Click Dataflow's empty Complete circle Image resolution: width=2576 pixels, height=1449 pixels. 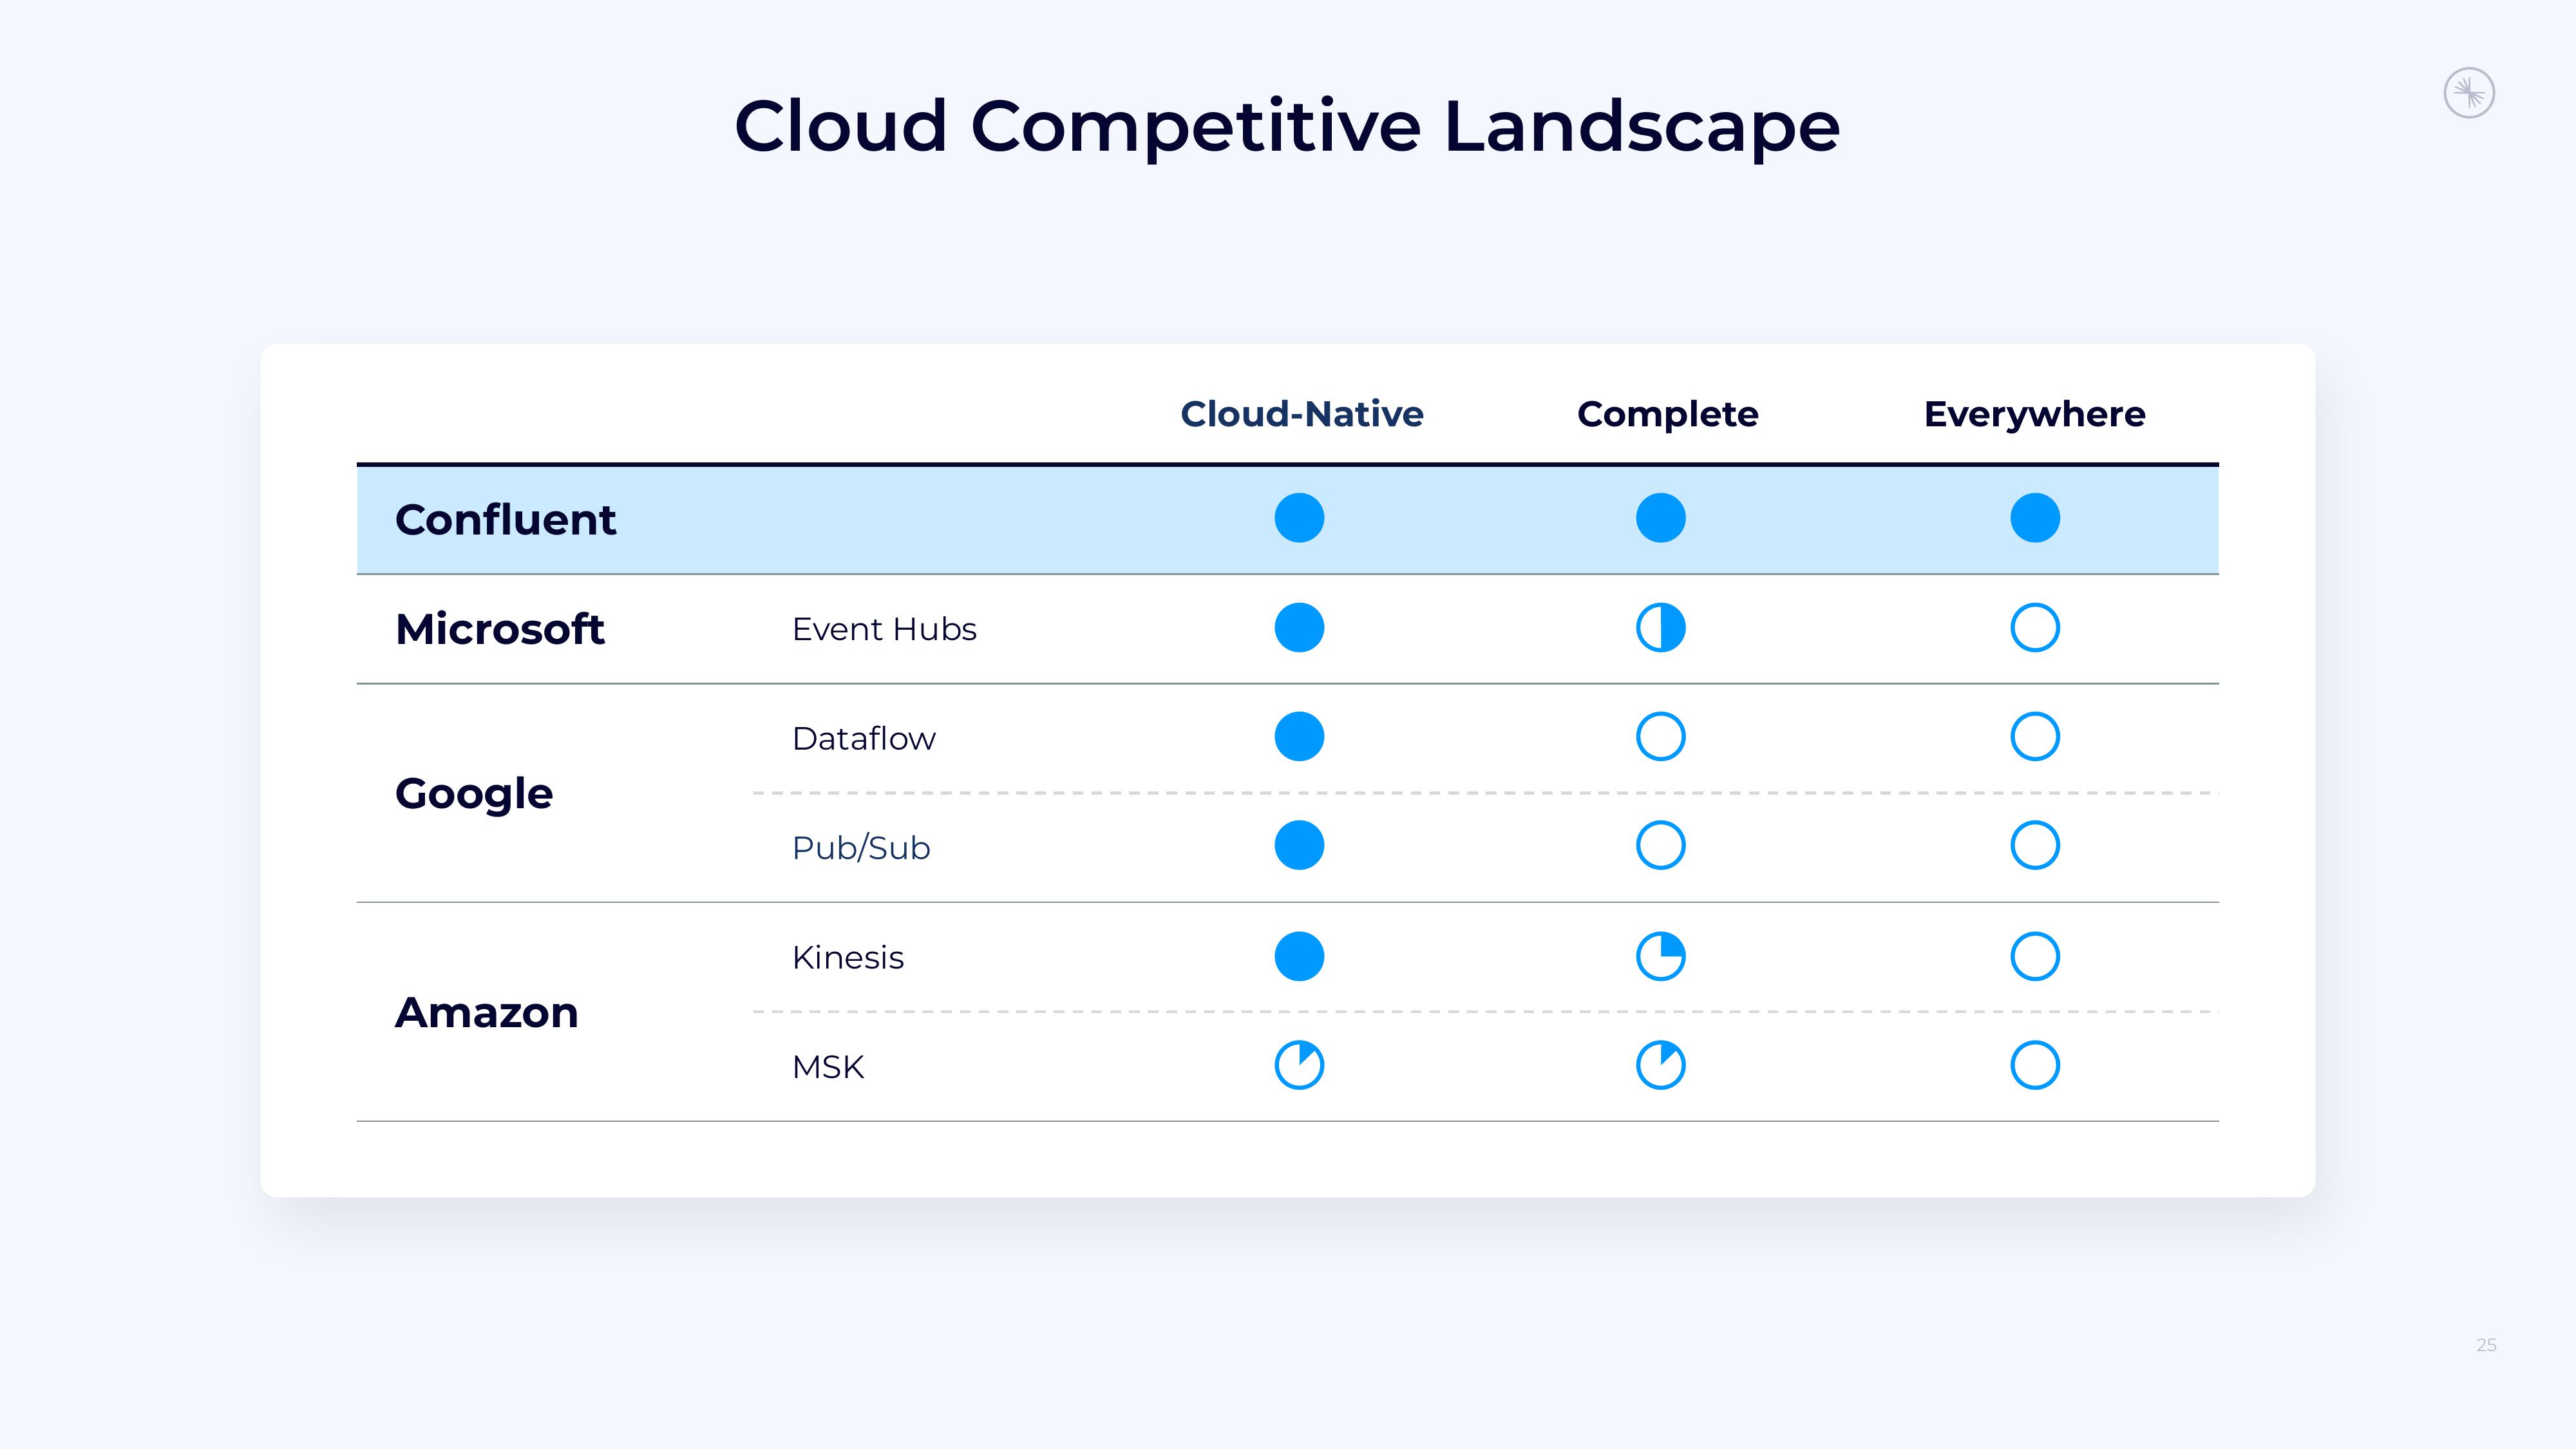click(1660, 737)
